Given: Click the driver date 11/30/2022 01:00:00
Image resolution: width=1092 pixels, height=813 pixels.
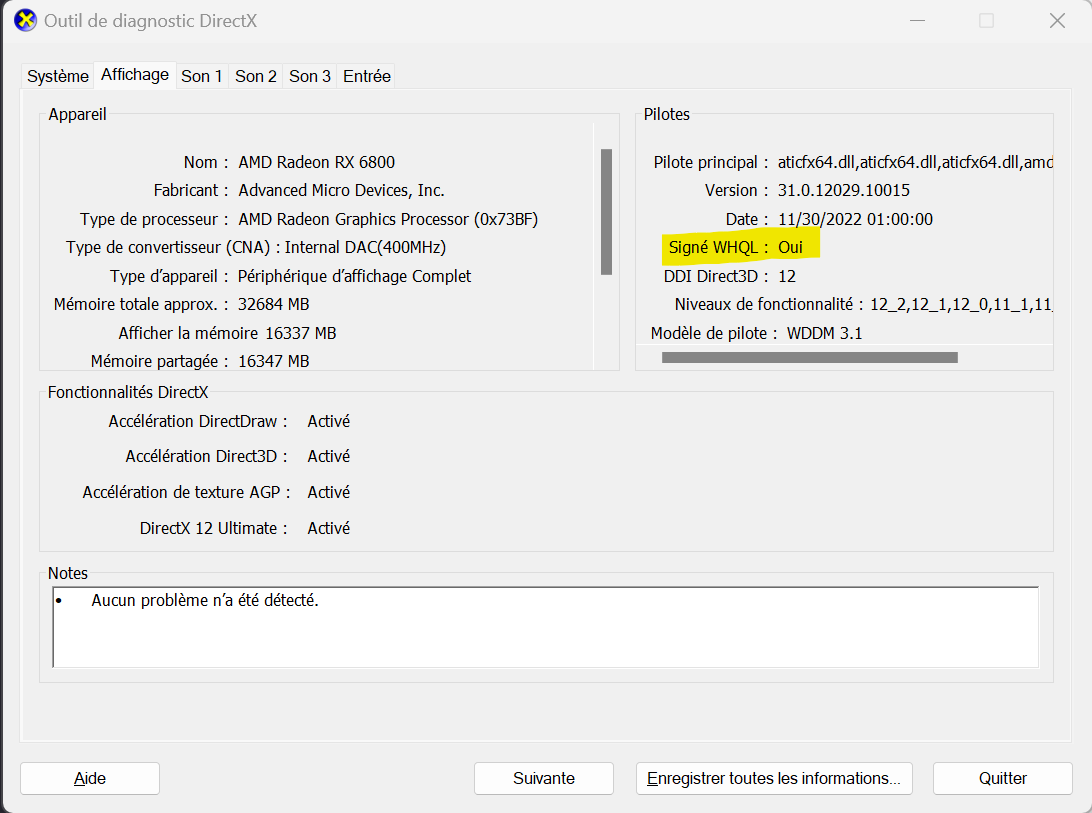Looking at the screenshot, I should coord(855,219).
